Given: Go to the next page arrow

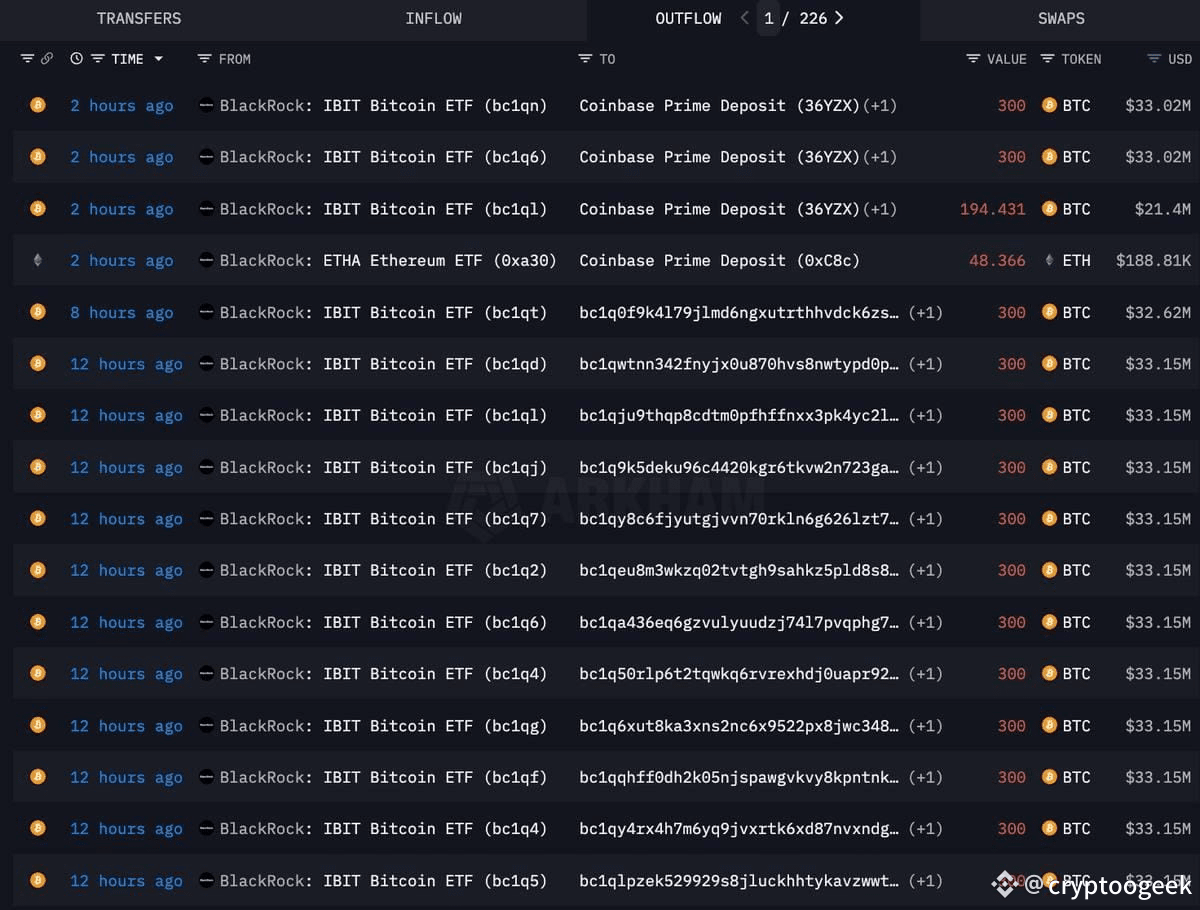Looking at the screenshot, I should click(838, 18).
